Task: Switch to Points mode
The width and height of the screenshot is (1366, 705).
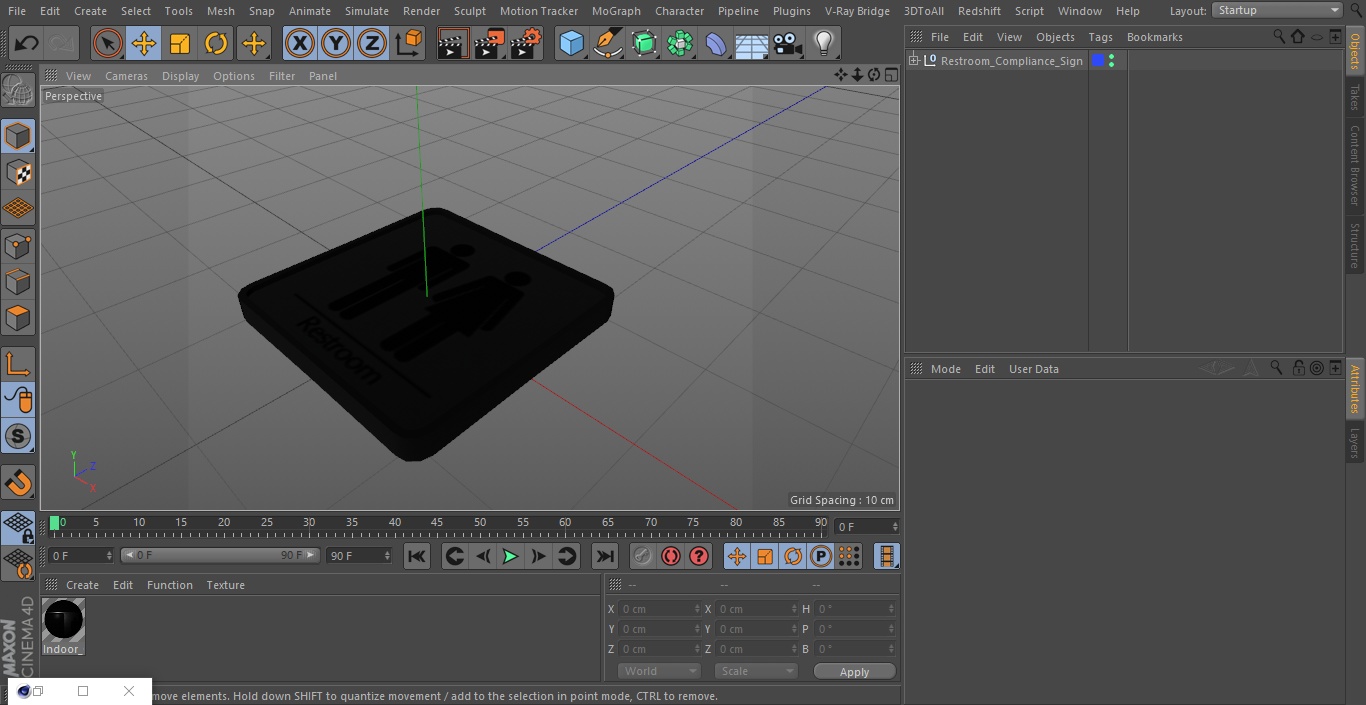Action: coord(18,245)
